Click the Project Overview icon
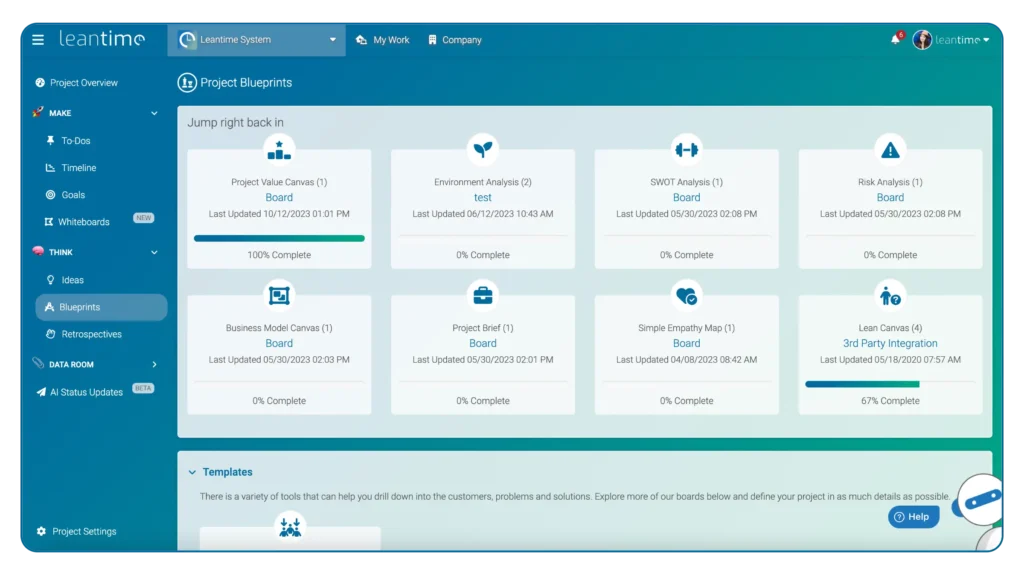The height and width of the screenshot is (576, 1024). point(40,83)
